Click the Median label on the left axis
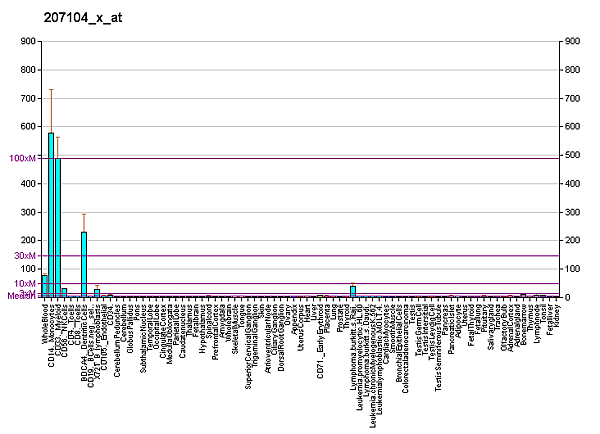 point(18,295)
